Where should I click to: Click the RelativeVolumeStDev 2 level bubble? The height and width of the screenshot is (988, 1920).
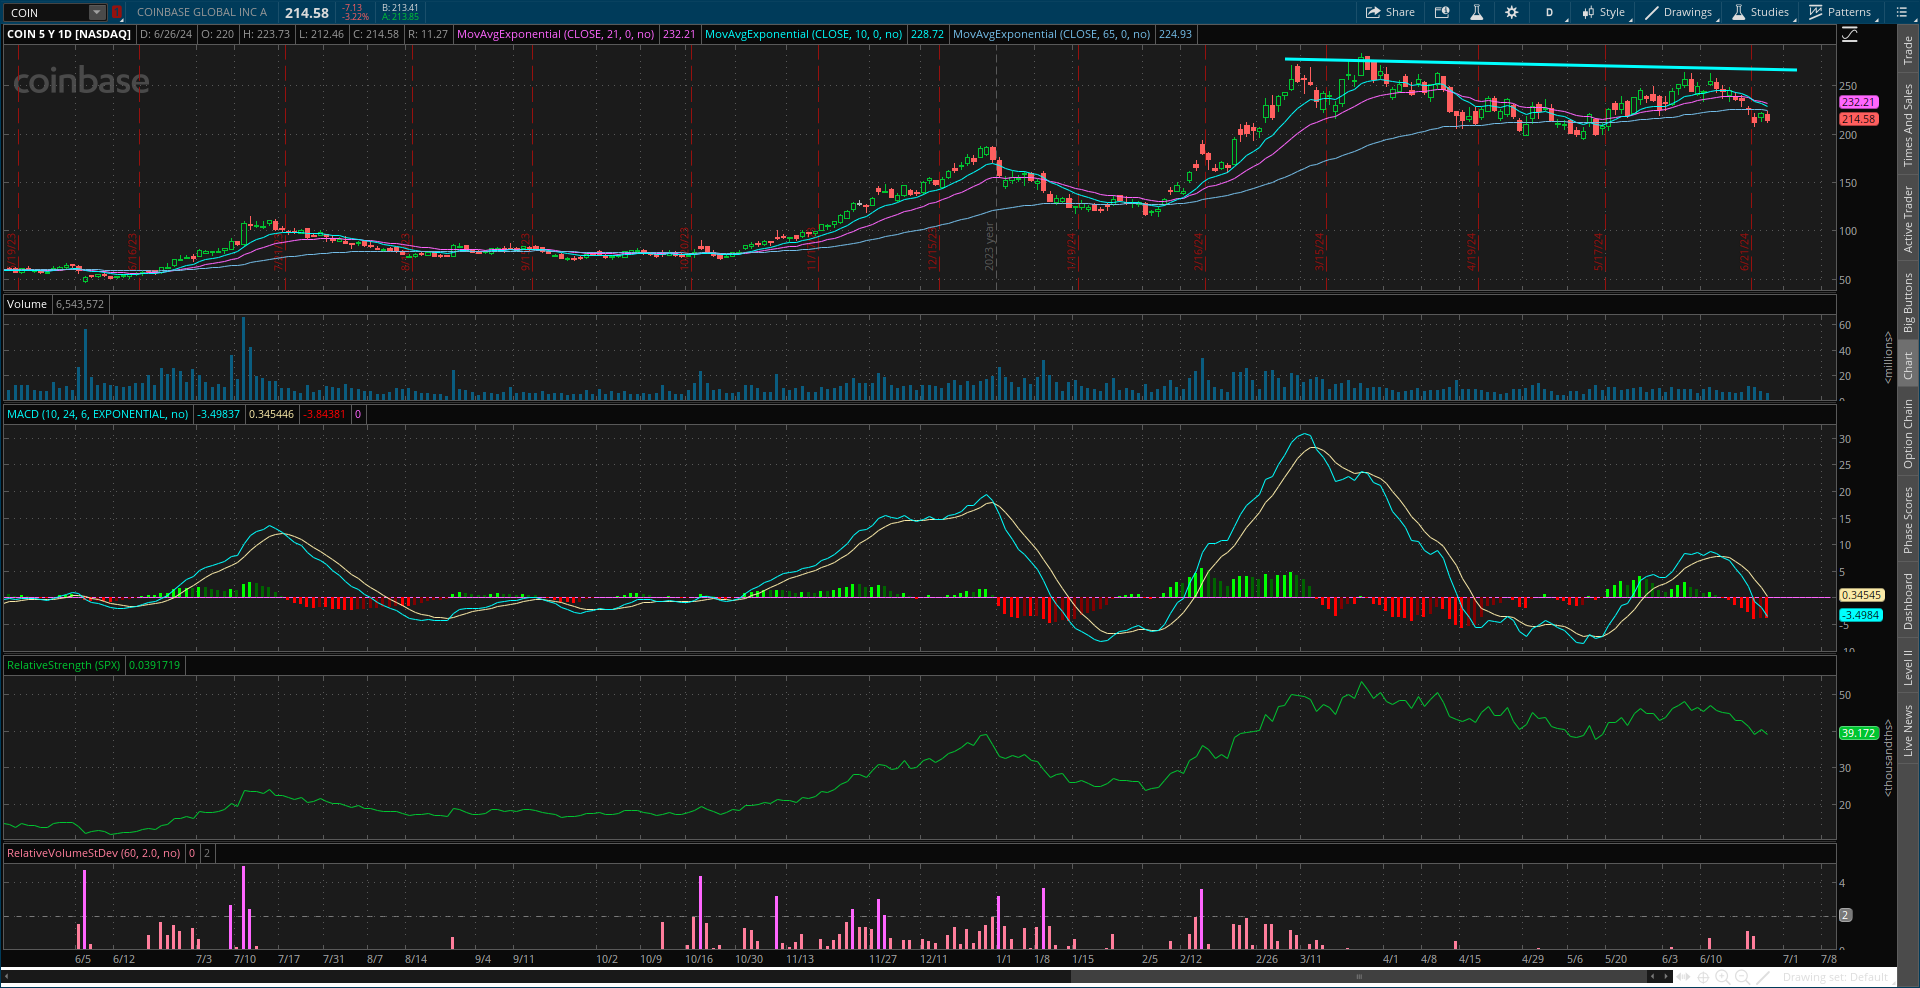click(x=1846, y=915)
